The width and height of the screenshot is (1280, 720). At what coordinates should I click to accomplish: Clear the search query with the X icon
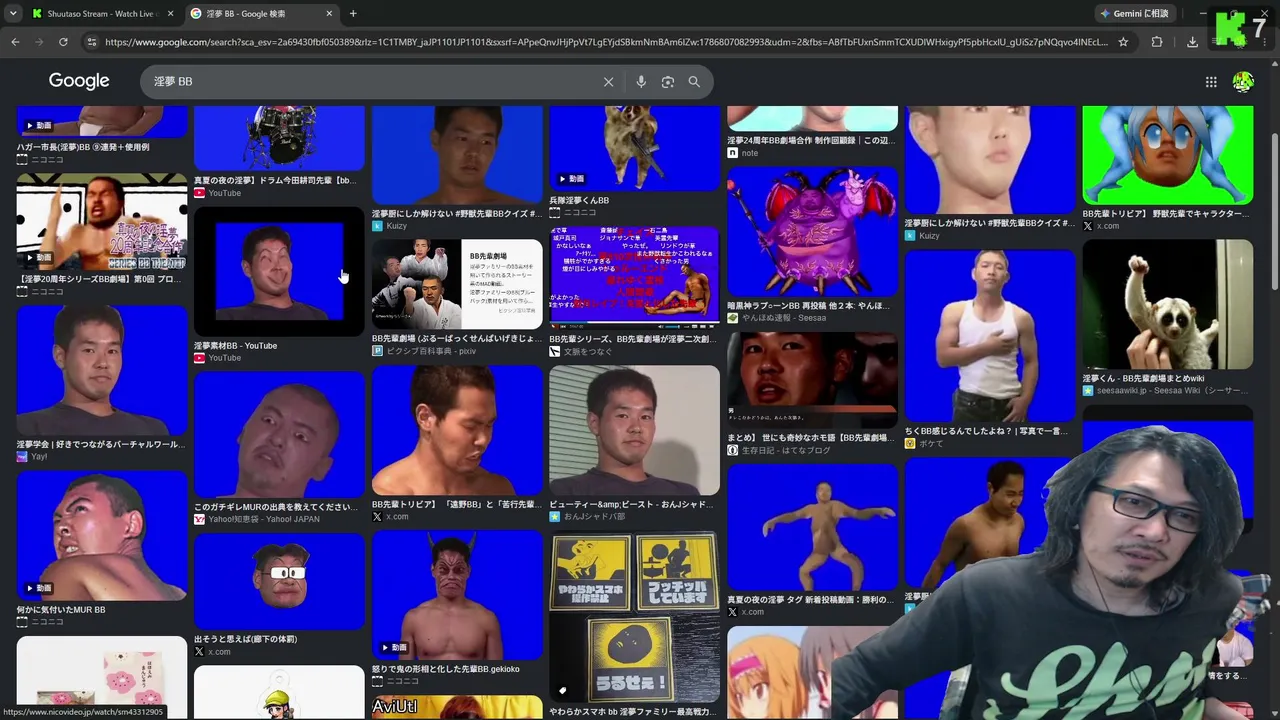coord(608,82)
